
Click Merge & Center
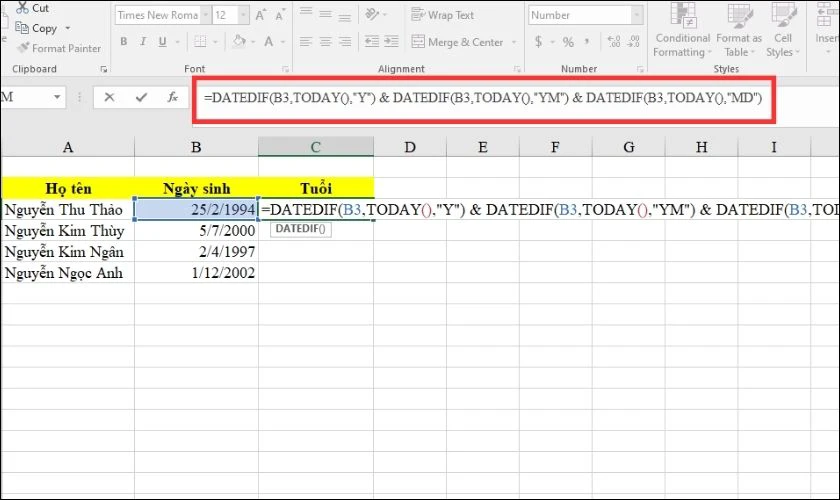[x=458, y=42]
